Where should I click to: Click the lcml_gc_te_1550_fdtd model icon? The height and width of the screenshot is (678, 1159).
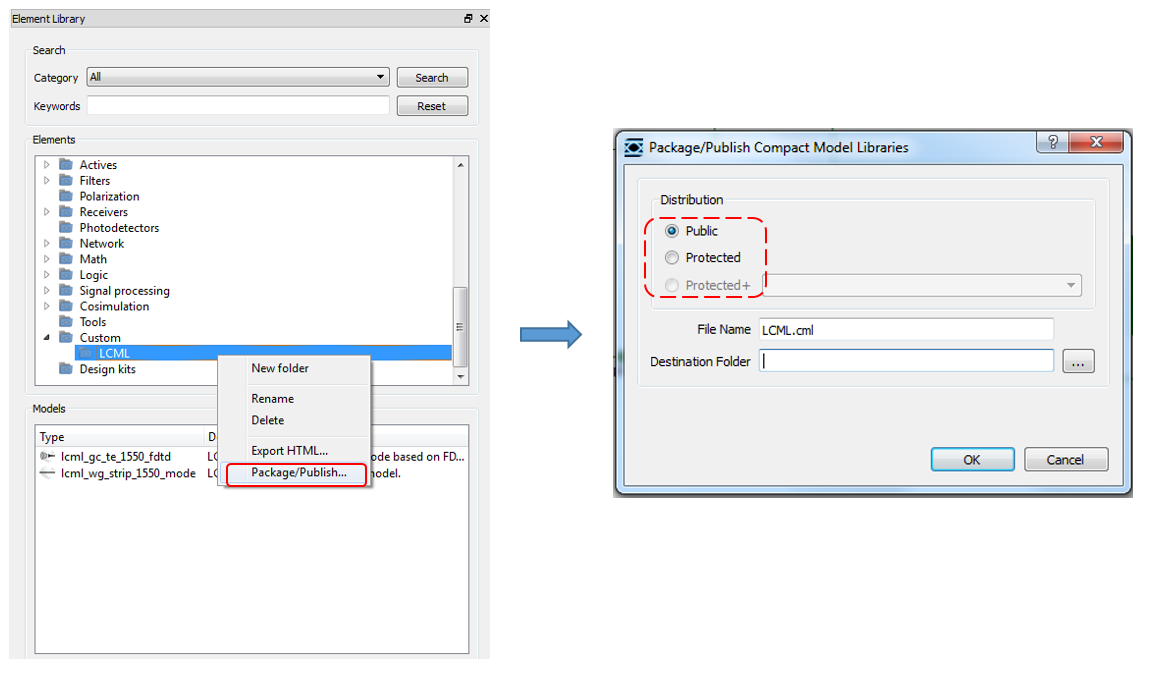[47, 457]
